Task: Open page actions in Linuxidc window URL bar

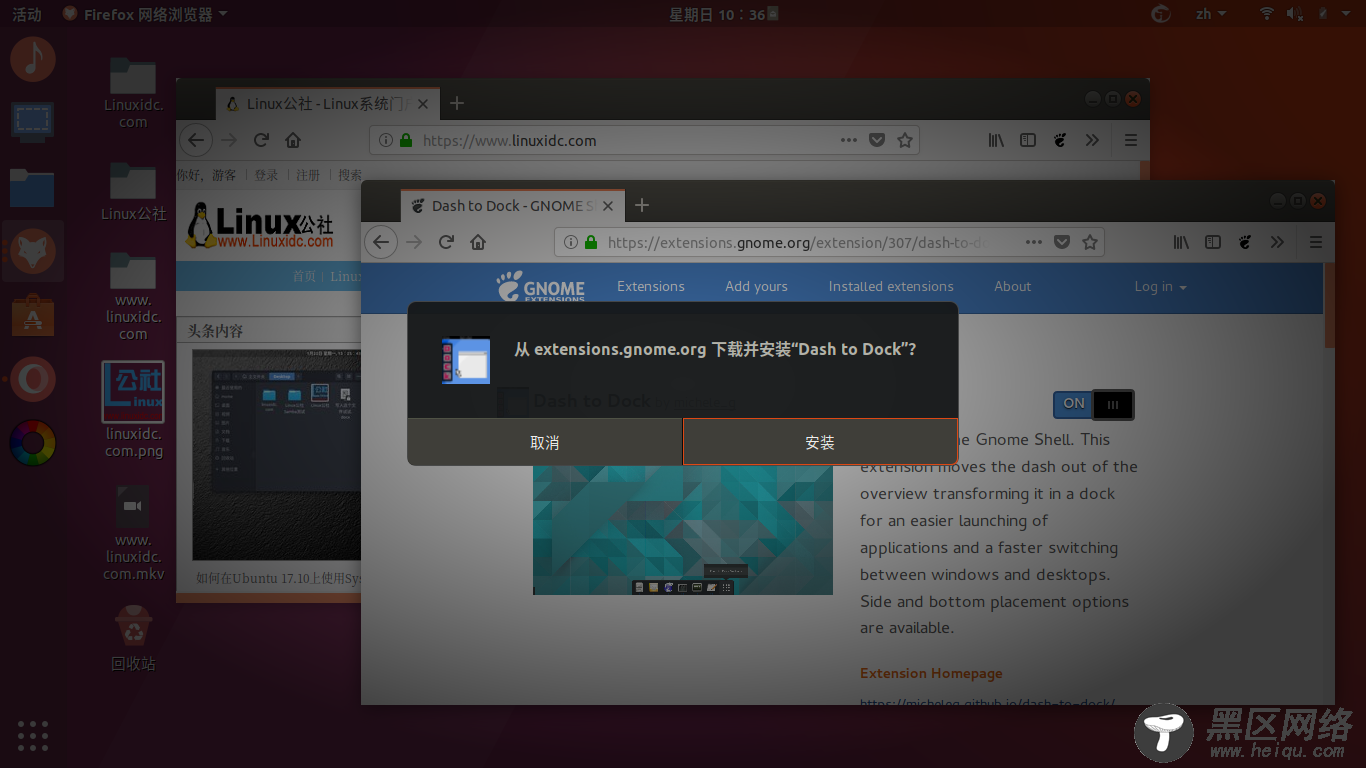Action: (x=849, y=140)
